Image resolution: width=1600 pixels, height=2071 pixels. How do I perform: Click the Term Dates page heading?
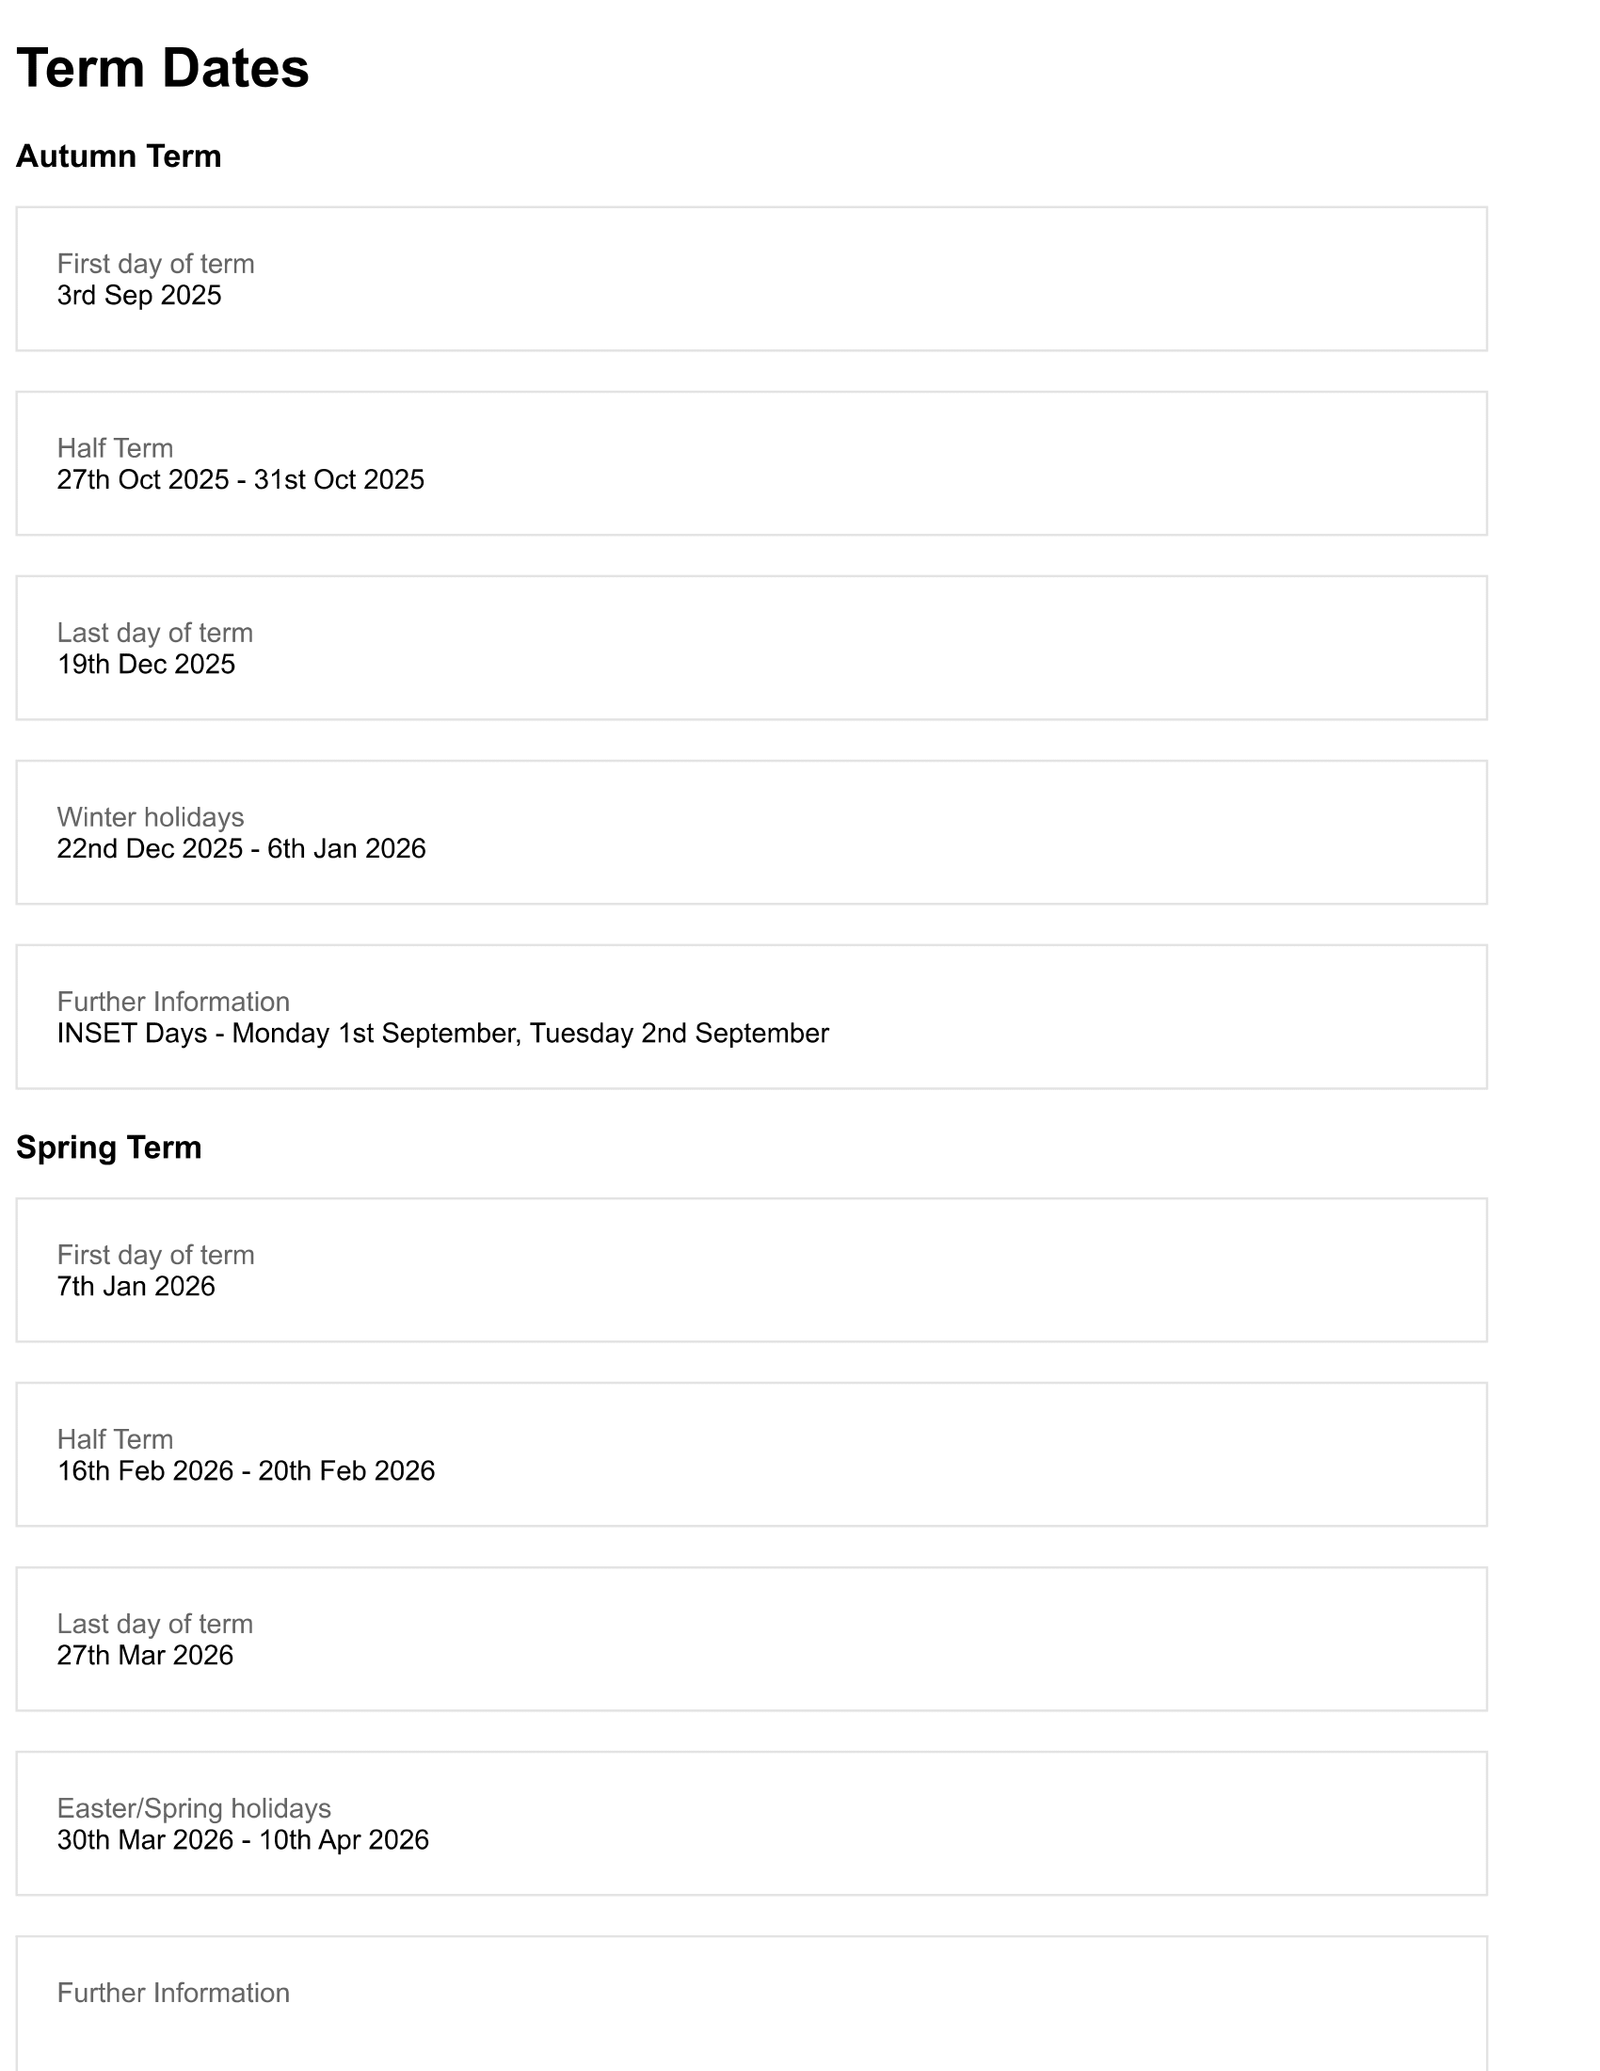tap(162, 69)
